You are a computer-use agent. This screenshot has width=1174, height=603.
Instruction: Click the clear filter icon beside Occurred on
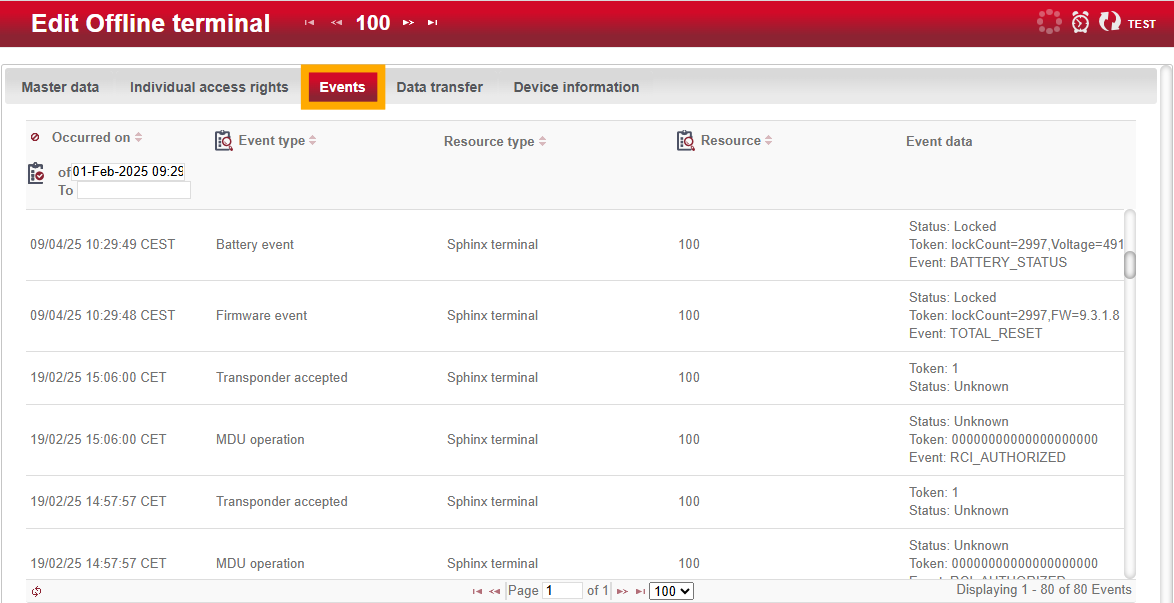[35, 137]
